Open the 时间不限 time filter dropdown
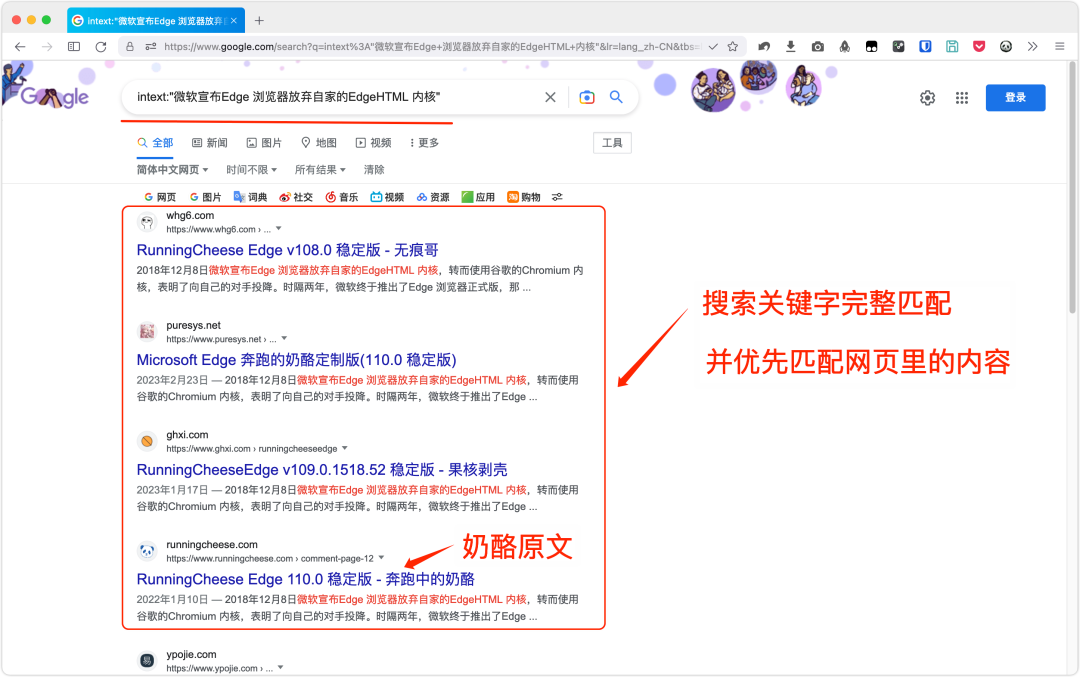Image resolution: width=1080 pixels, height=677 pixels. pos(251,169)
